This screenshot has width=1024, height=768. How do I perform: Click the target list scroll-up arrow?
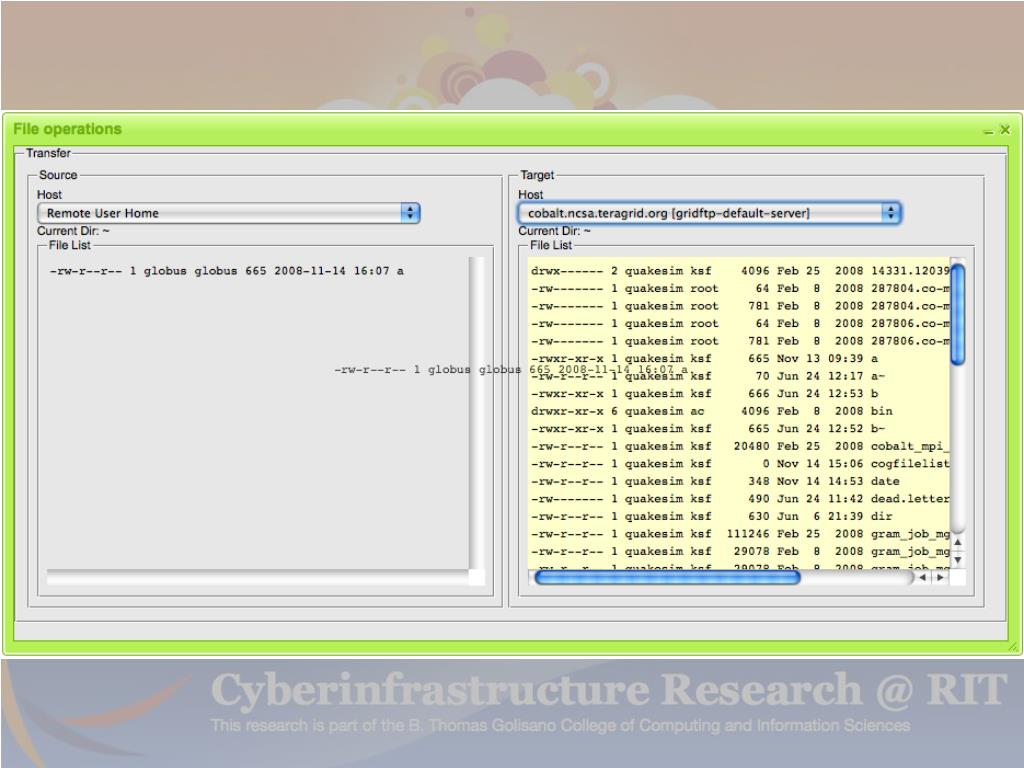[x=957, y=542]
